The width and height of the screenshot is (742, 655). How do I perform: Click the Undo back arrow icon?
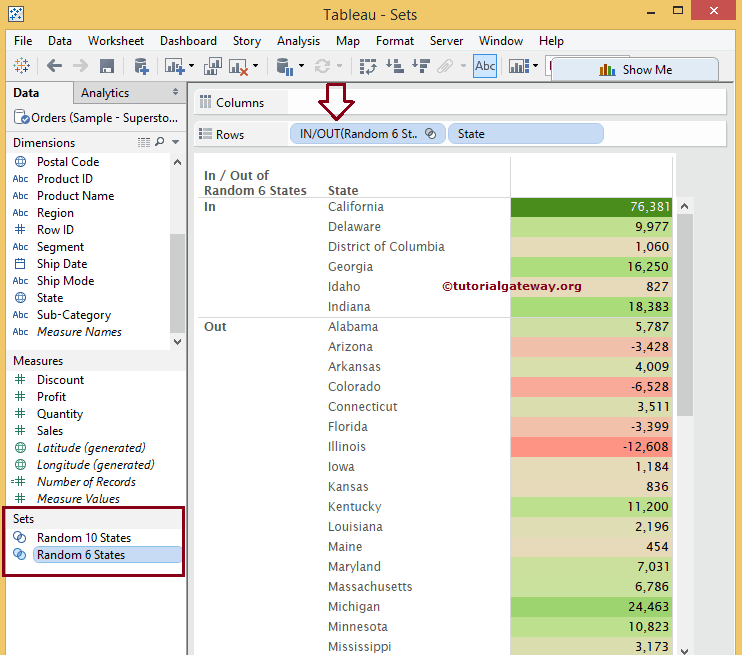[x=54, y=67]
